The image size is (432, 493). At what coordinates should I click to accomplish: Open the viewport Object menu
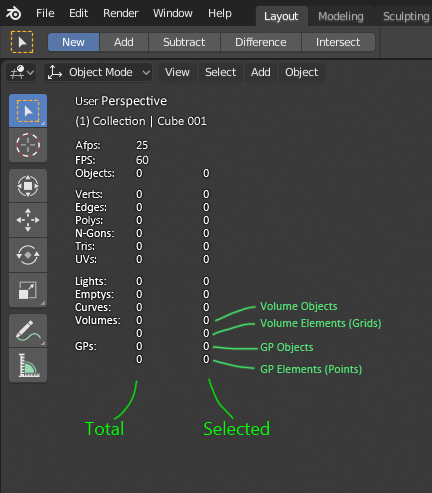click(x=302, y=72)
